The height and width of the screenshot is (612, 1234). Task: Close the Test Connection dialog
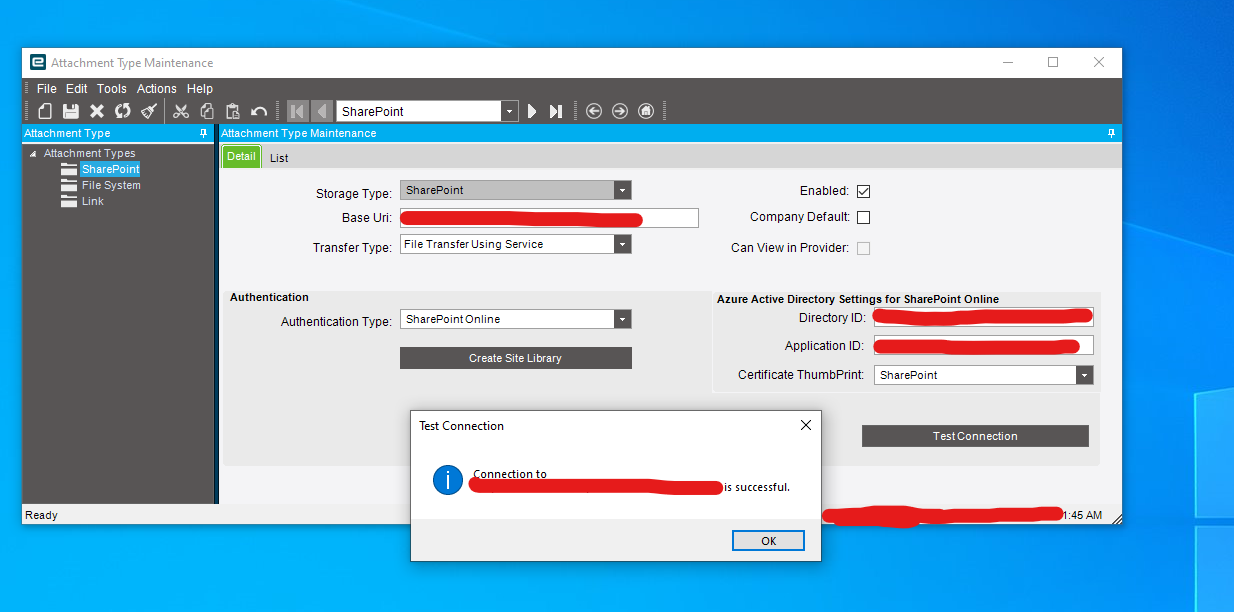tap(806, 425)
